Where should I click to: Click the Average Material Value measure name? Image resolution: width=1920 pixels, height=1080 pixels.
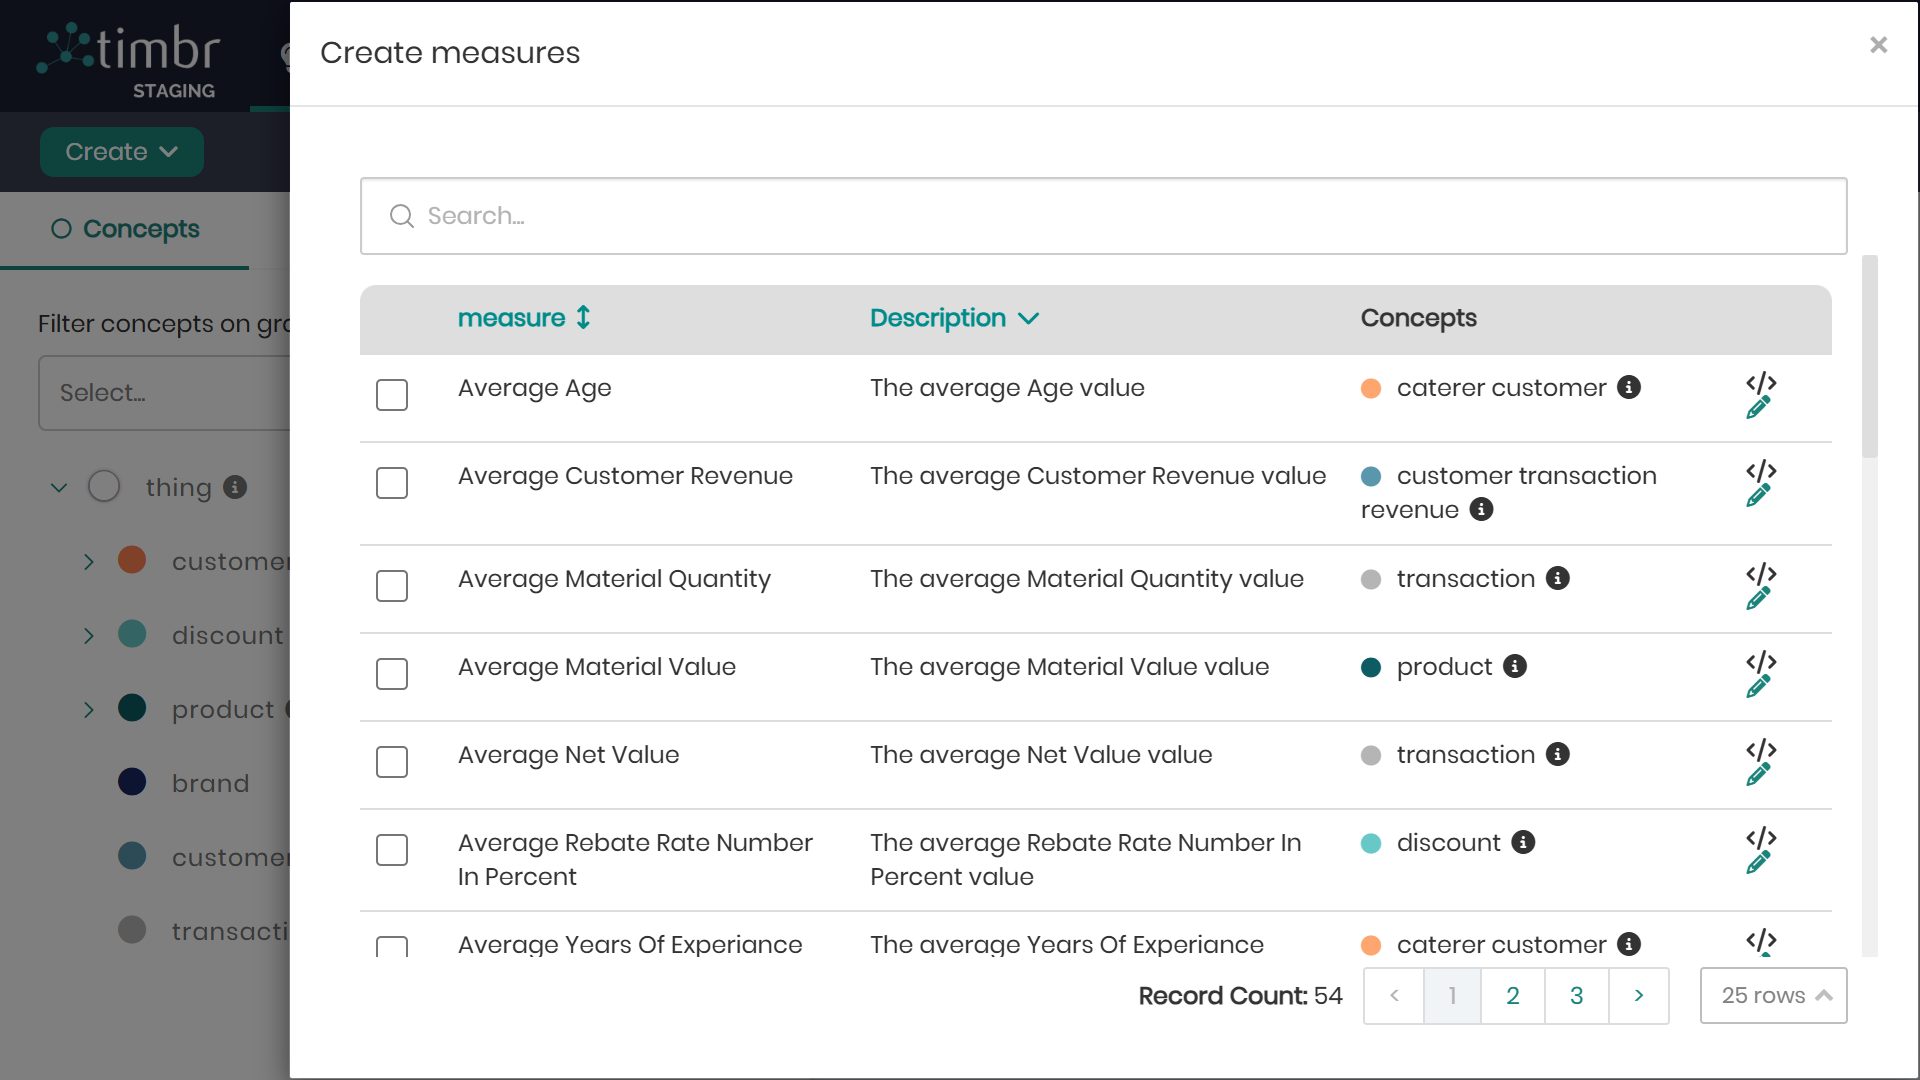[x=597, y=667]
